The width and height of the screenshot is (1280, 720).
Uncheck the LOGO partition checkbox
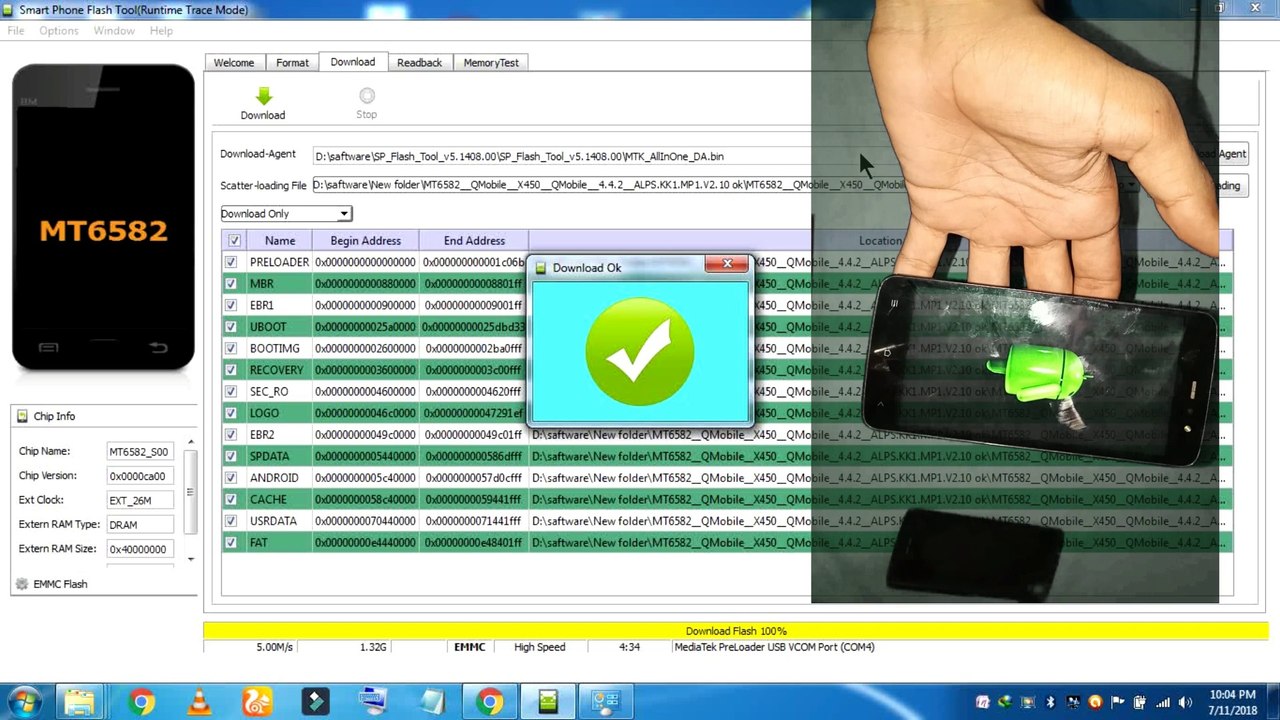[231, 413]
